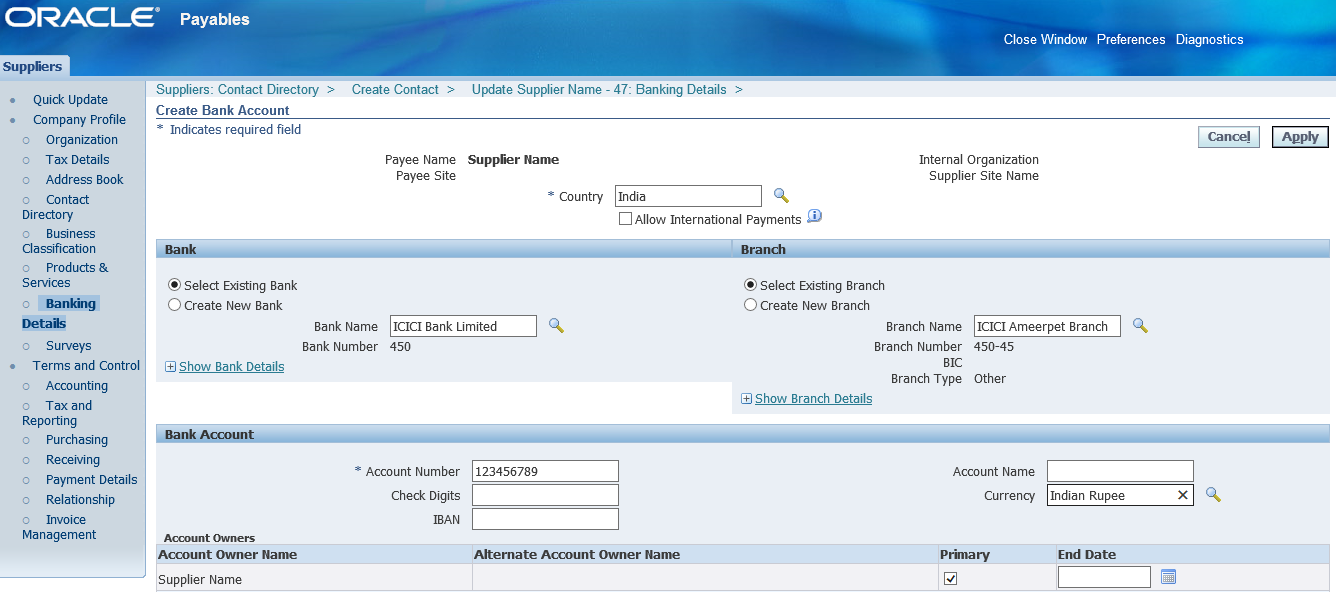Open the Country search lookup icon

coord(781,196)
